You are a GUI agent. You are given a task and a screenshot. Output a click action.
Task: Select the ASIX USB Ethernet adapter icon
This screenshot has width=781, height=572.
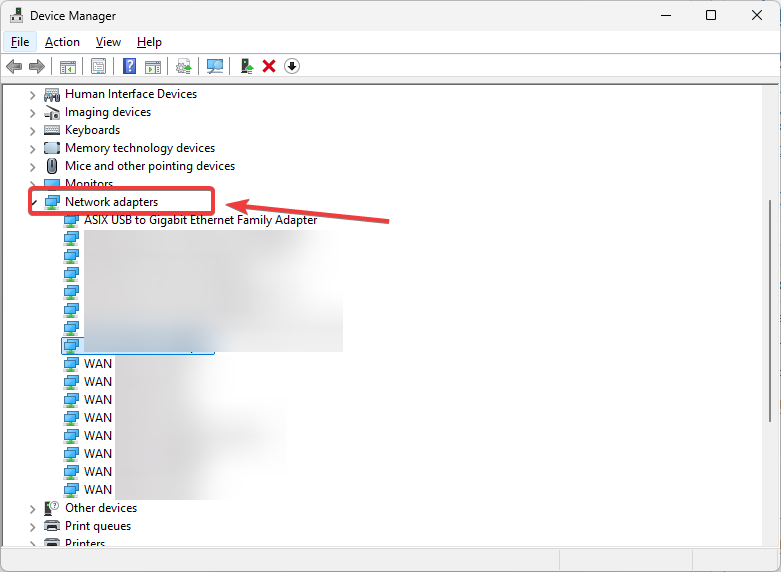coord(71,221)
